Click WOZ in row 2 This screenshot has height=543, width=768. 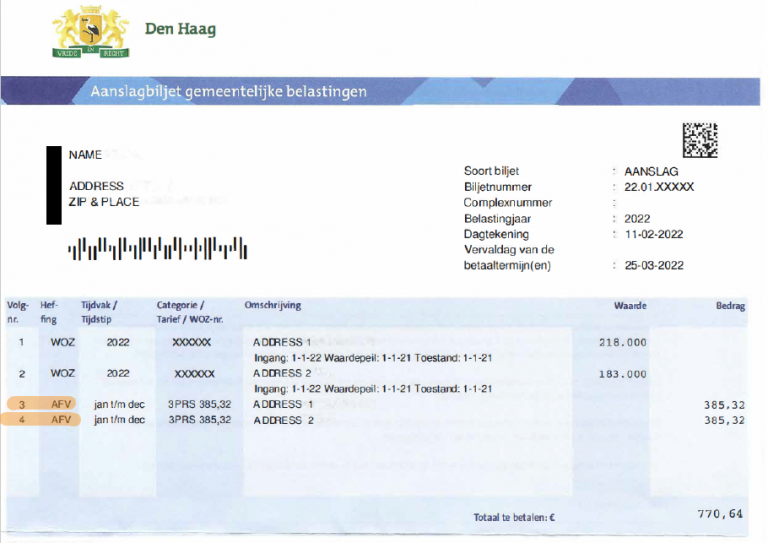click(63, 374)
